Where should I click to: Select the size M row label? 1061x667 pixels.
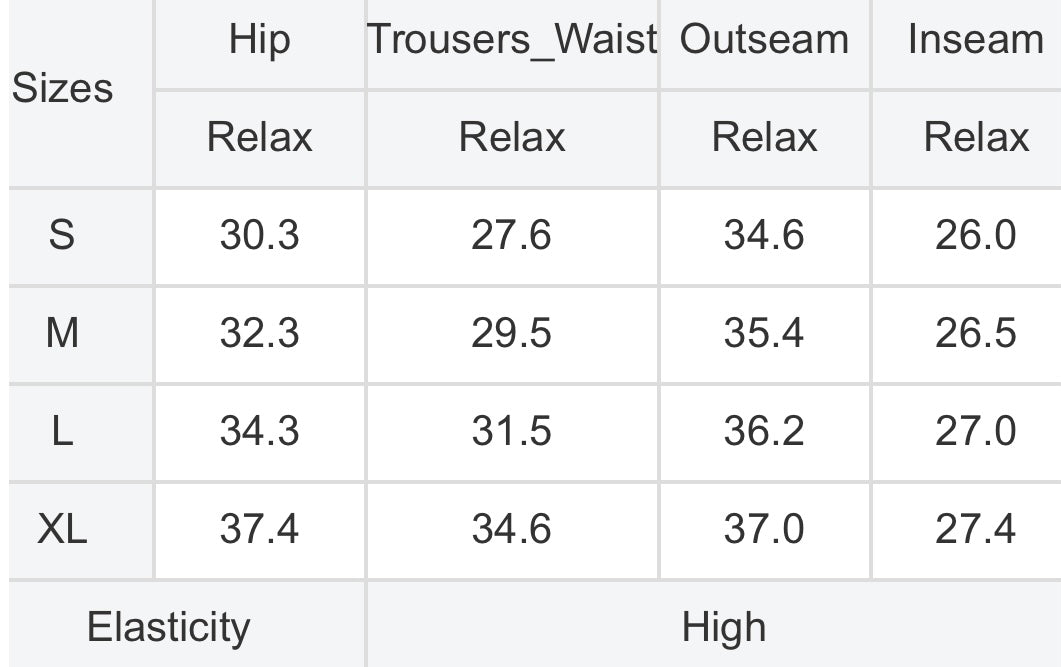coord(62,334)
